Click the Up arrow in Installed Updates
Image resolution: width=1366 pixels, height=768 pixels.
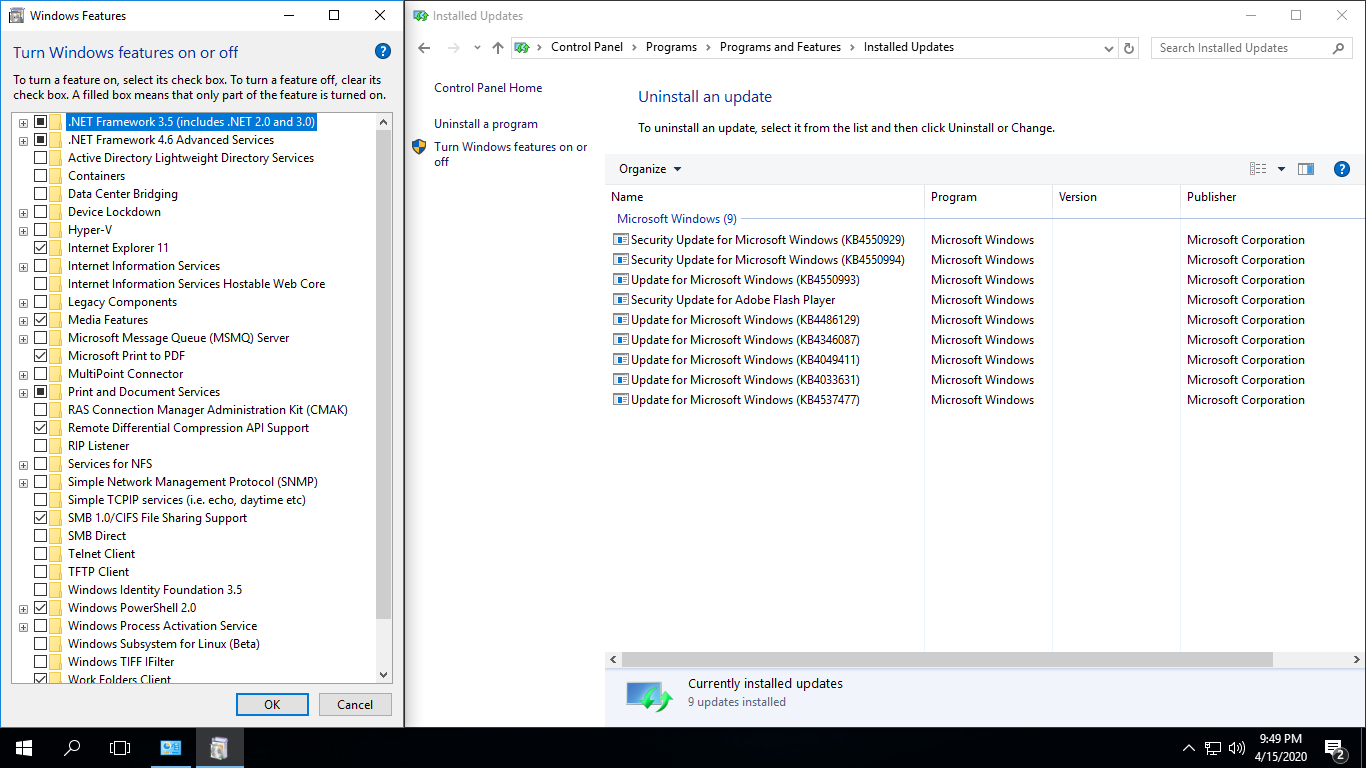point(498,48)
